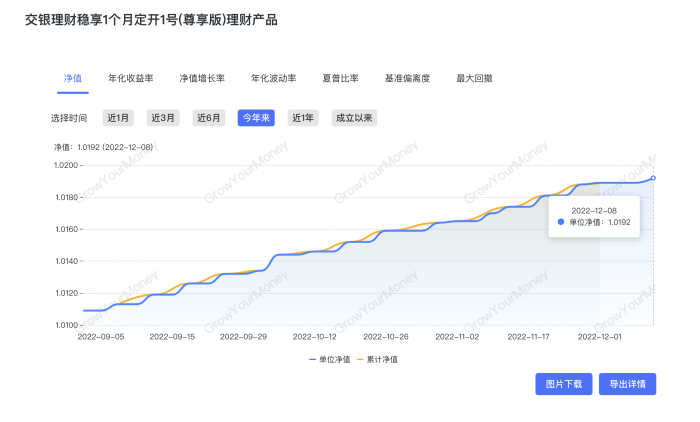
Task: Click the 2022-10-26 x-axis date label
Action: [x=386, y=337]
